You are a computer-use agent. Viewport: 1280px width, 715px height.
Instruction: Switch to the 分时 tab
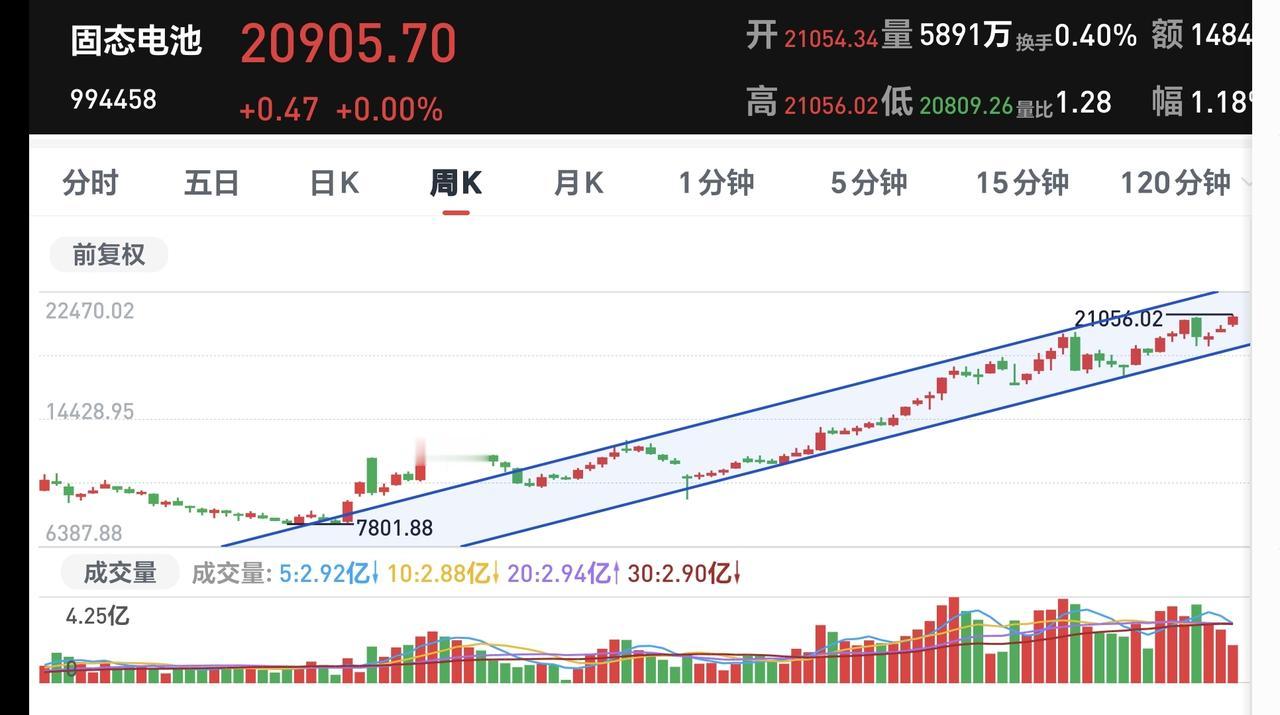[x=91, y=183]
